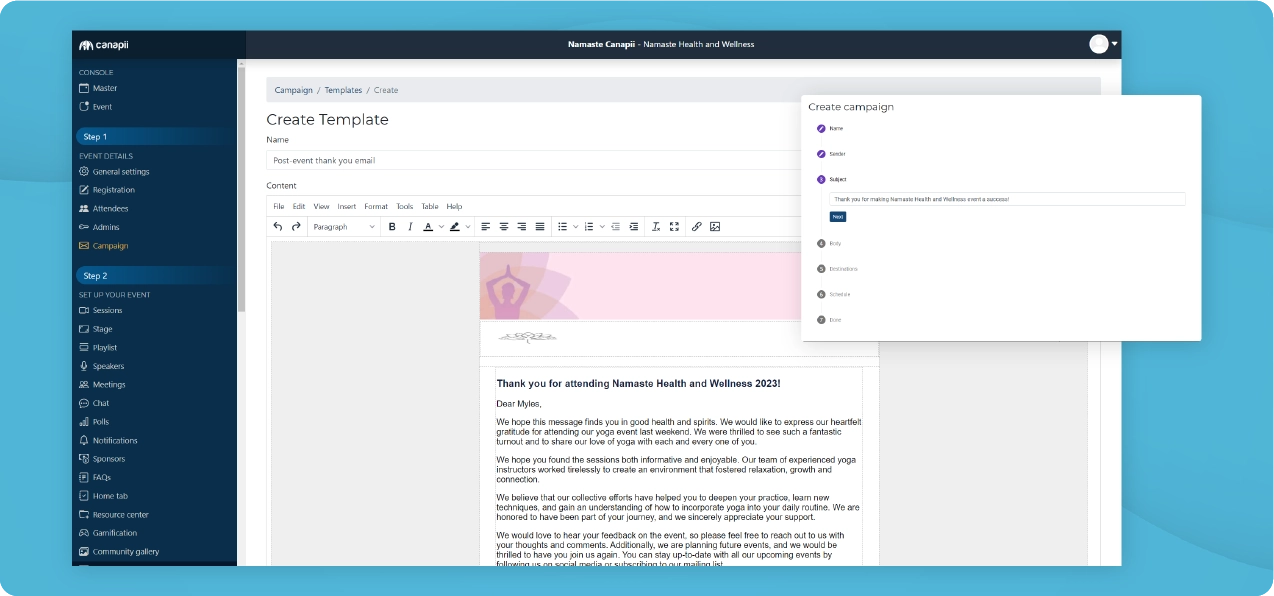
Task: Toggle italic formatting
Action: [410, 227]
